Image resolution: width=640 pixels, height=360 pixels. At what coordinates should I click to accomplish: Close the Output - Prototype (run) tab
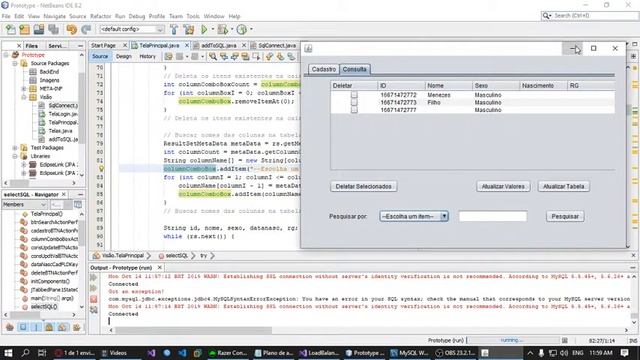pyautogui.click(x=160, y=268)
